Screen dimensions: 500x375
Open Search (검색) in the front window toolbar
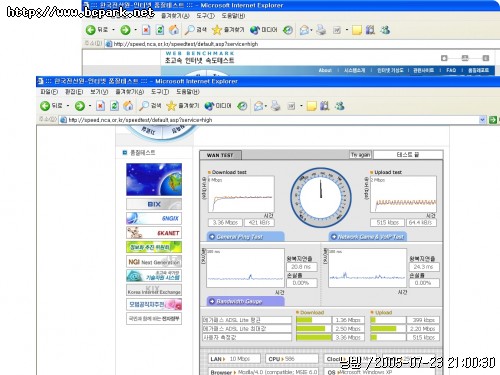150,106
